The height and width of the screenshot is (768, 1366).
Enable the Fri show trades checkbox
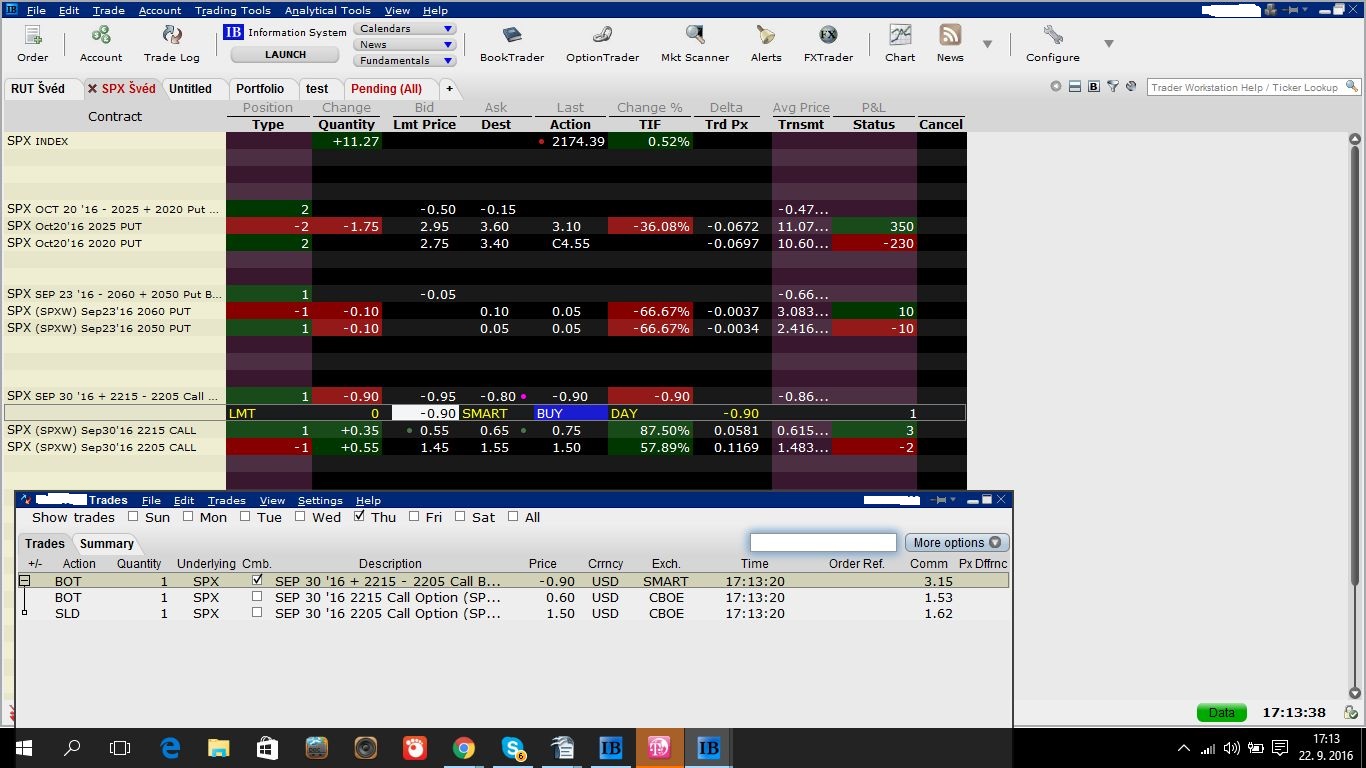coord(414,517)
